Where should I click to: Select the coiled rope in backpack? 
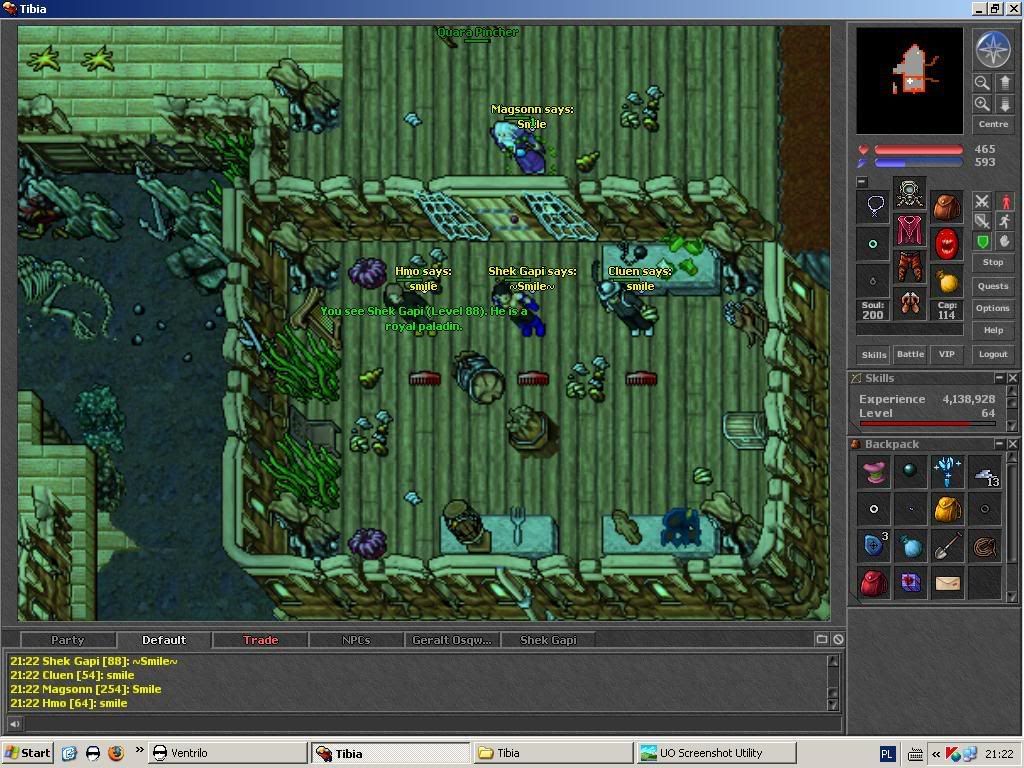tap(984, 545)
